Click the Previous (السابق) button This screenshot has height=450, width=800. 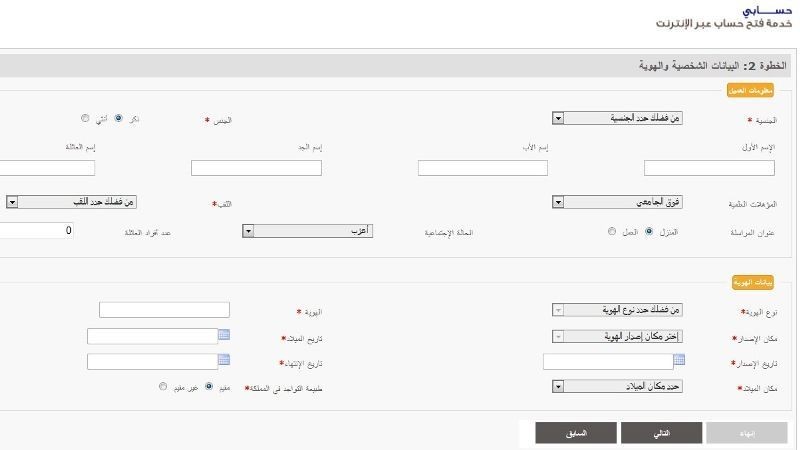click(576, 433)
